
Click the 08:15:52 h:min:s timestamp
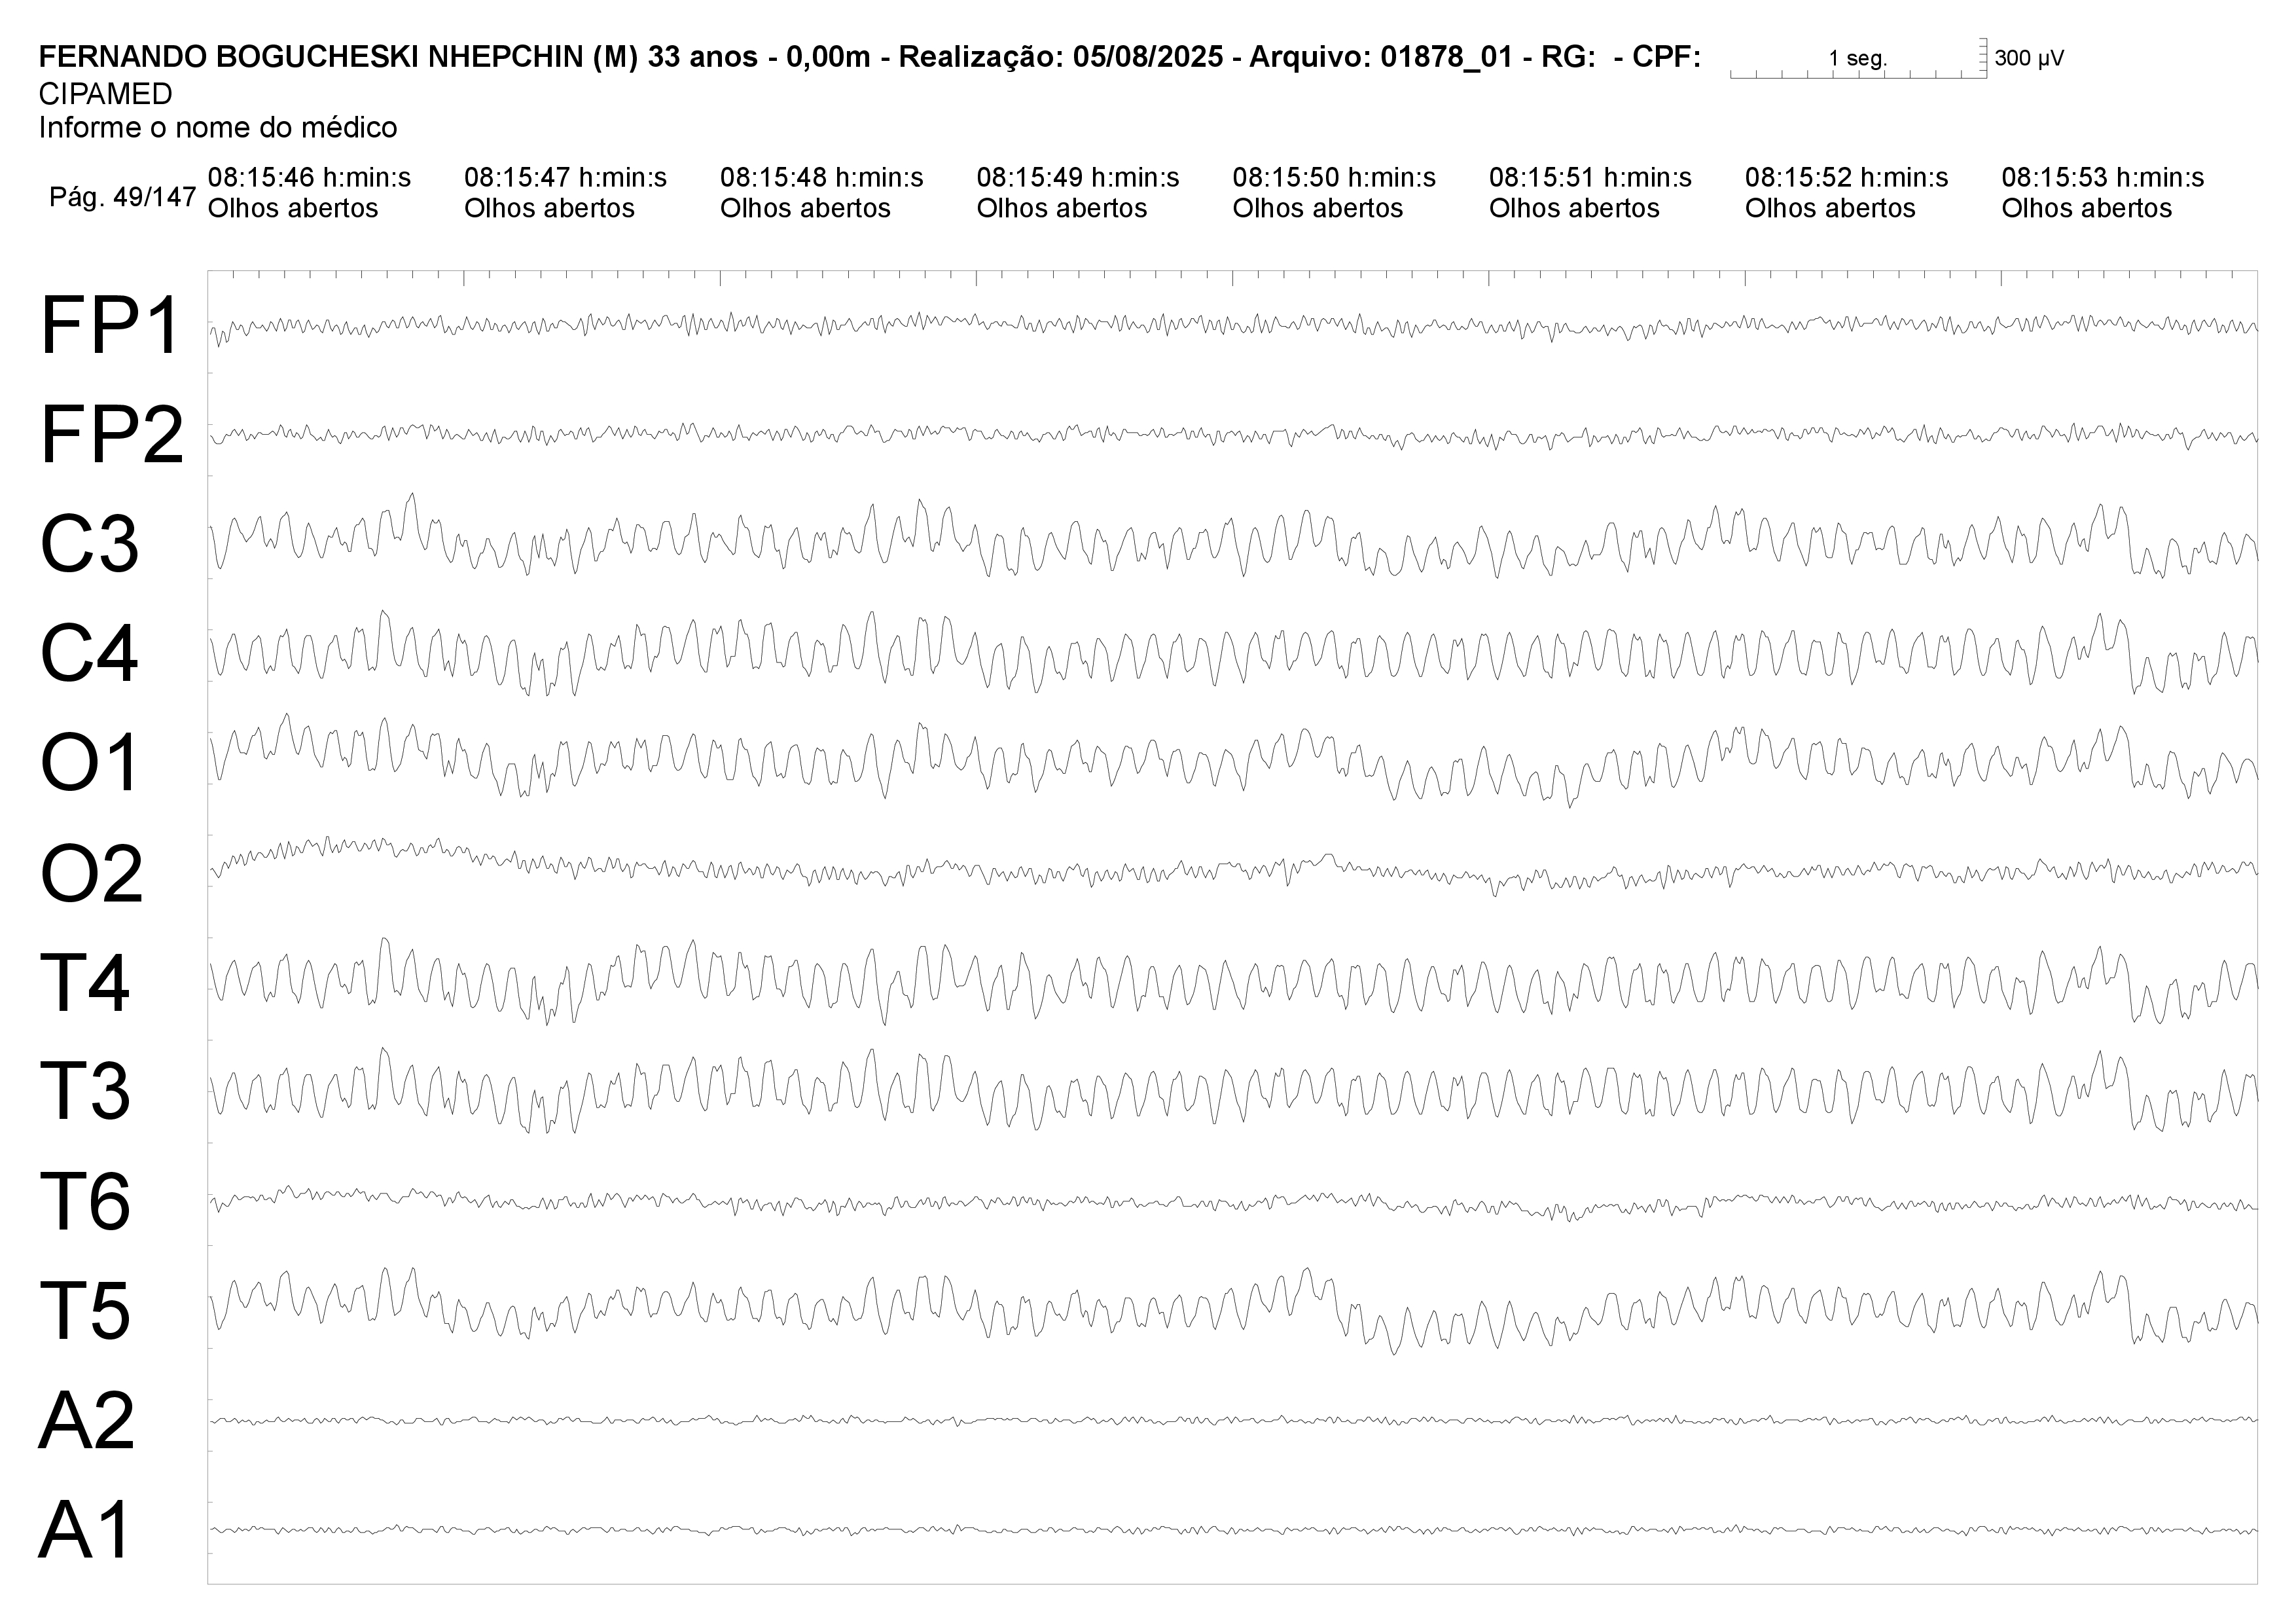click(x=1846, y=178)
